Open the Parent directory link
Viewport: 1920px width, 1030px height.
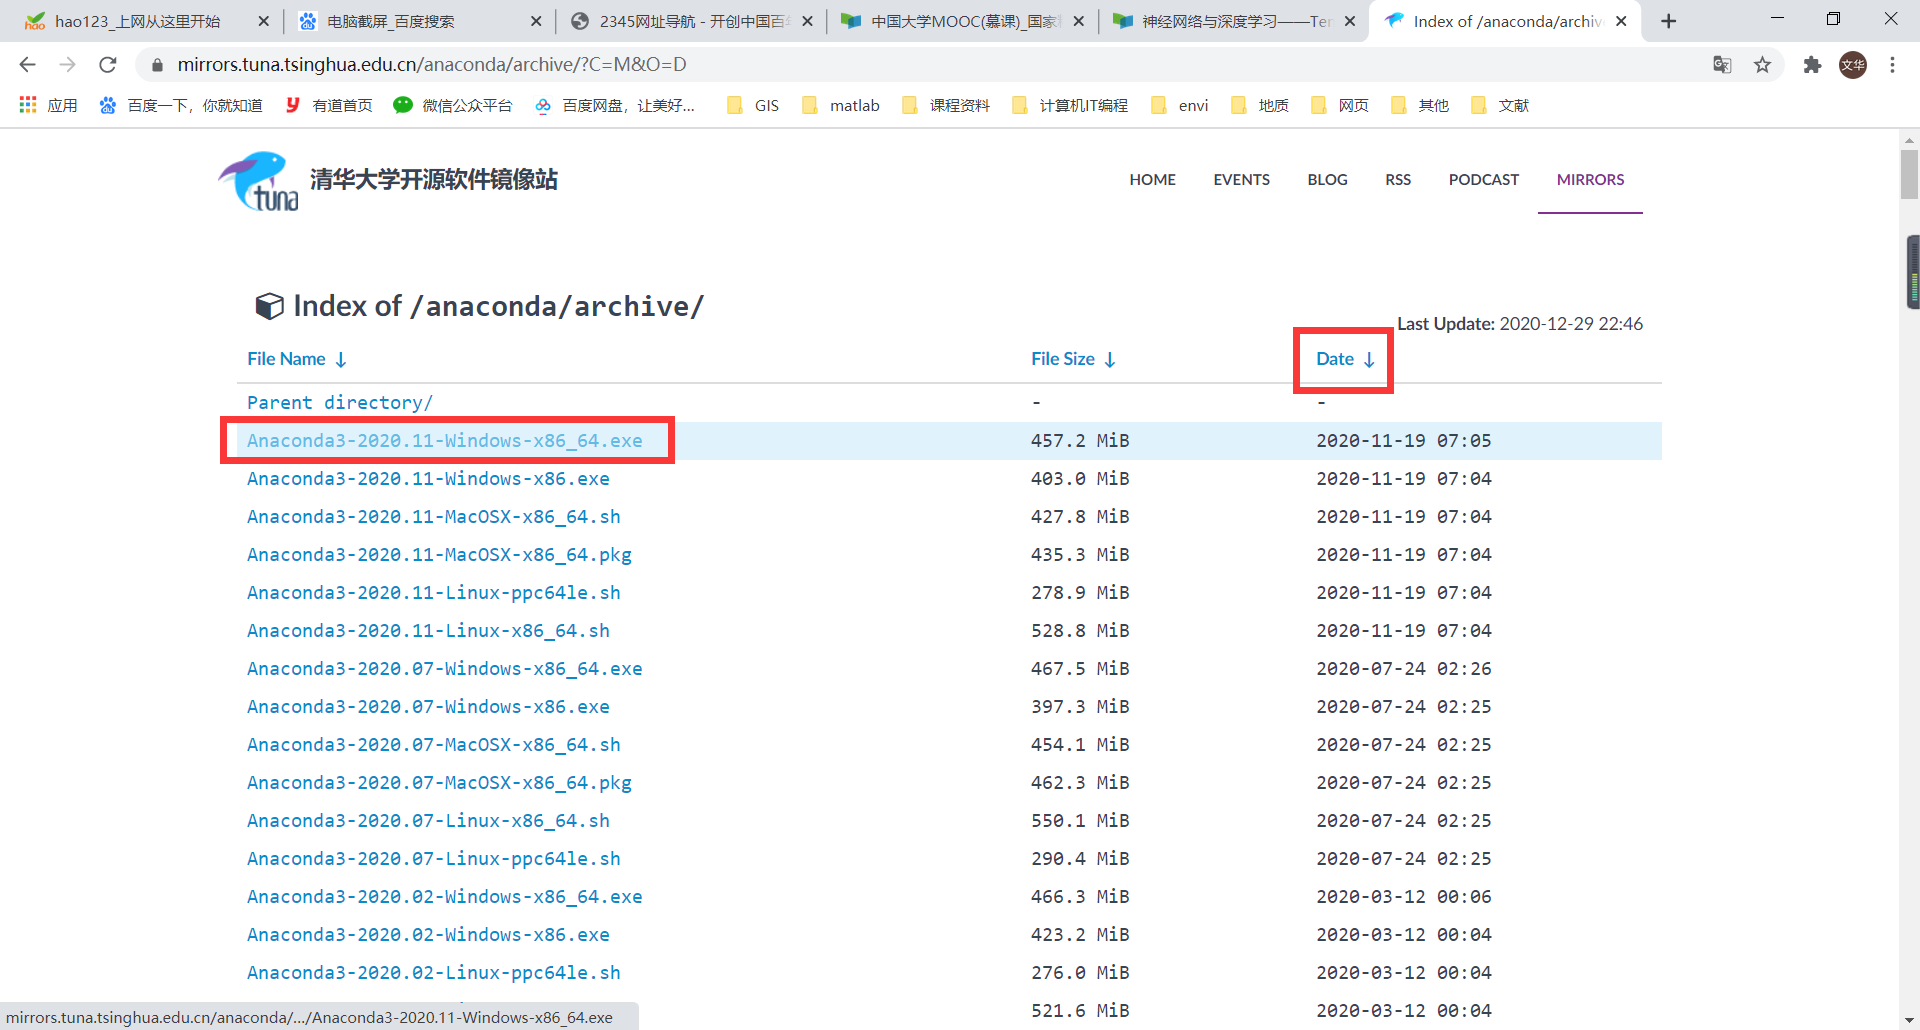(340, 403)
